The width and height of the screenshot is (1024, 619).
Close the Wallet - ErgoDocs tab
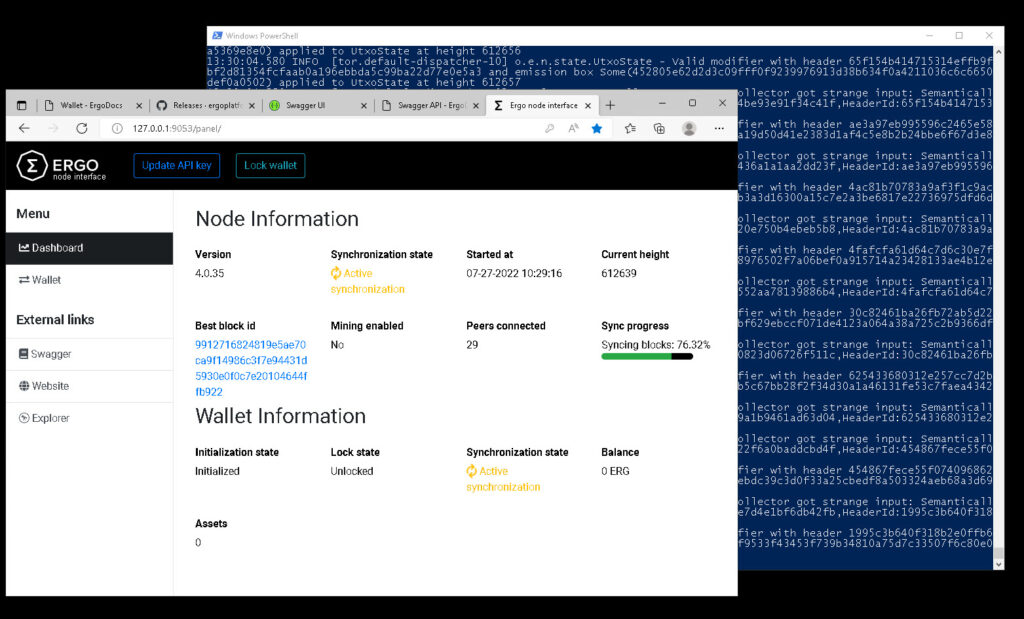[x=139, y=105]
